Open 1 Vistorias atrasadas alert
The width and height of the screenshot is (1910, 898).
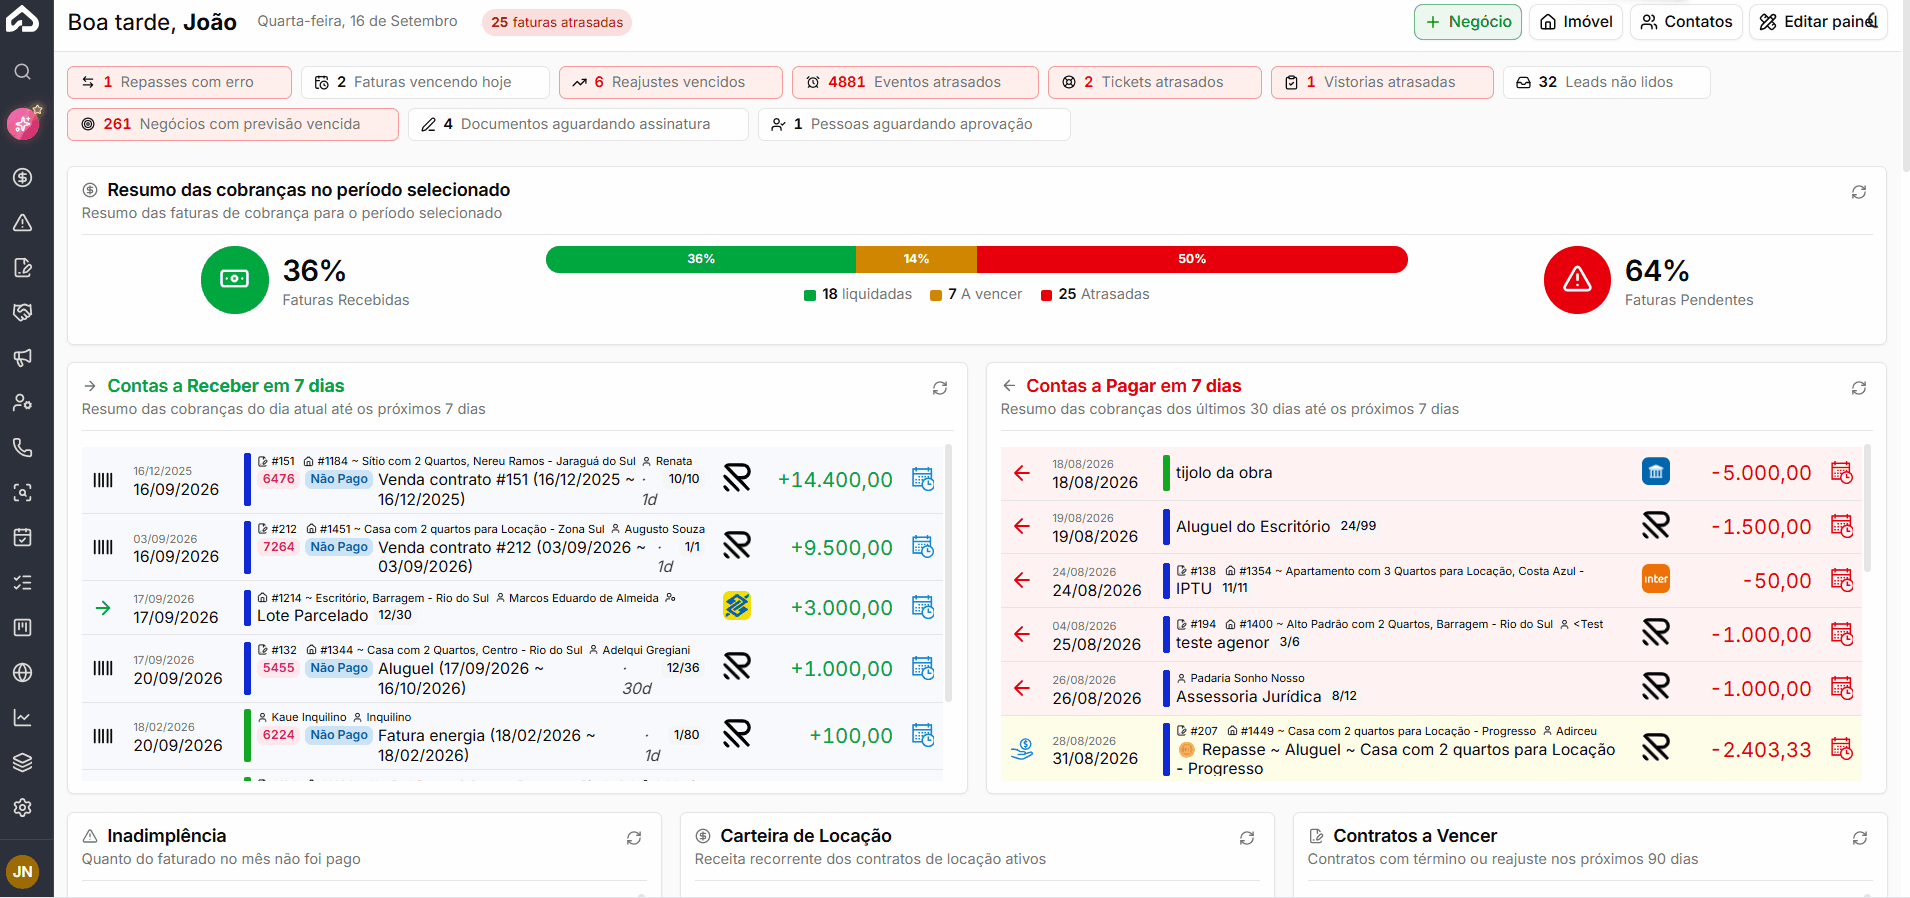1382,82
